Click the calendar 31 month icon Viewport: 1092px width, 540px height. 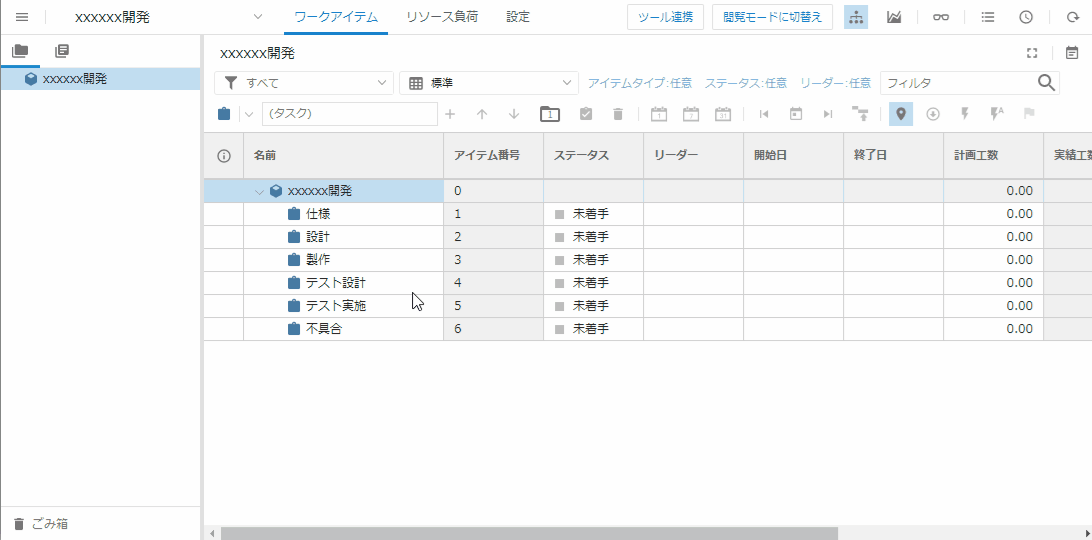pos(723,114)
